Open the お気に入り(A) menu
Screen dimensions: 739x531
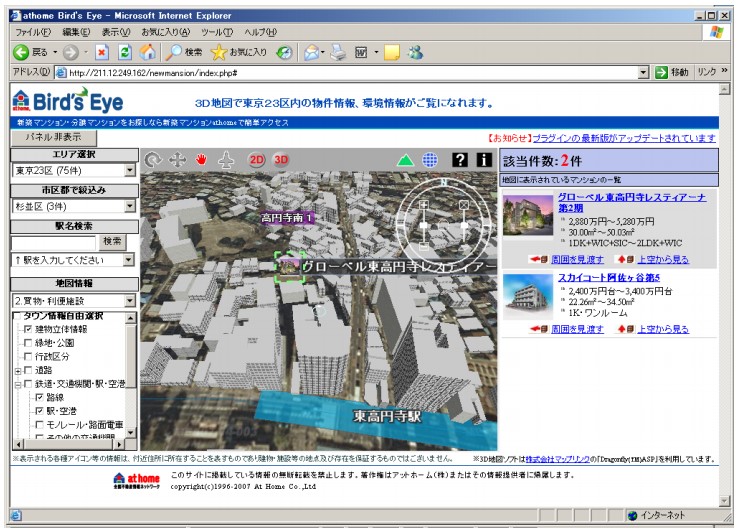click(x=165, y=32)
